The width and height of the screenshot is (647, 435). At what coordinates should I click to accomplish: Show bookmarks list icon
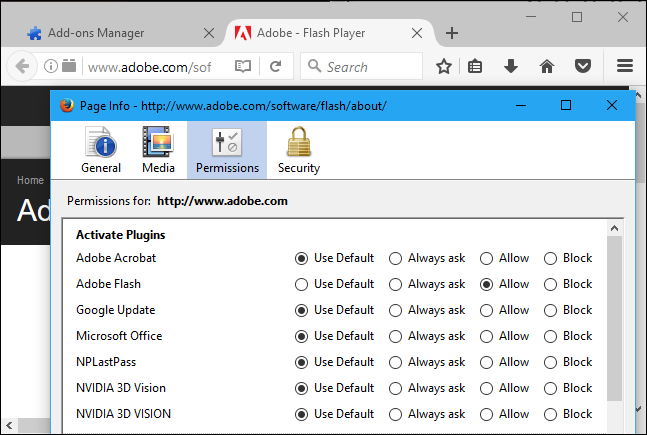coord(476,67)
